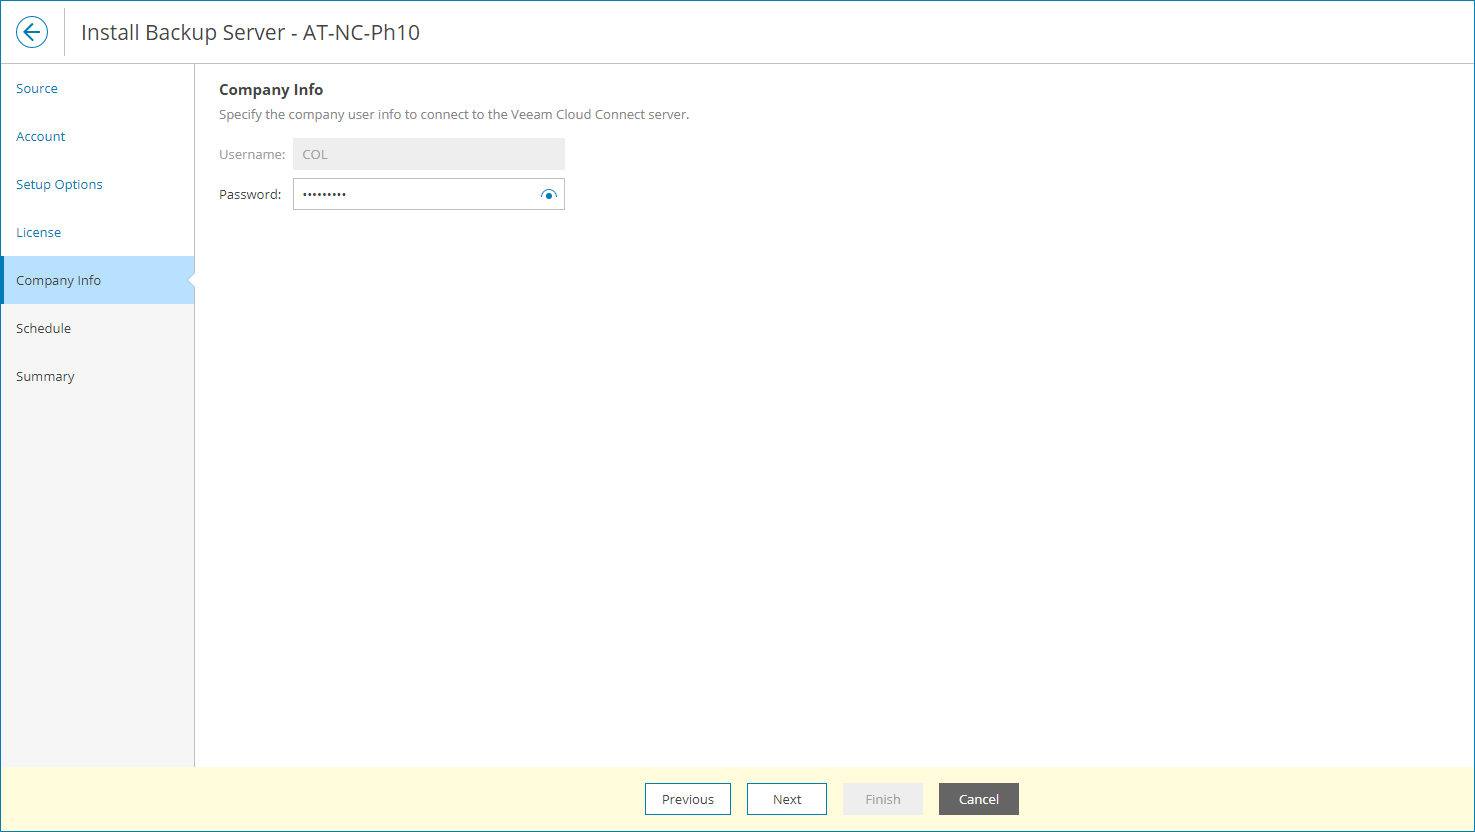Select the Password label text
This screenshot has width=1475, height=832.
tap(250, 194)
